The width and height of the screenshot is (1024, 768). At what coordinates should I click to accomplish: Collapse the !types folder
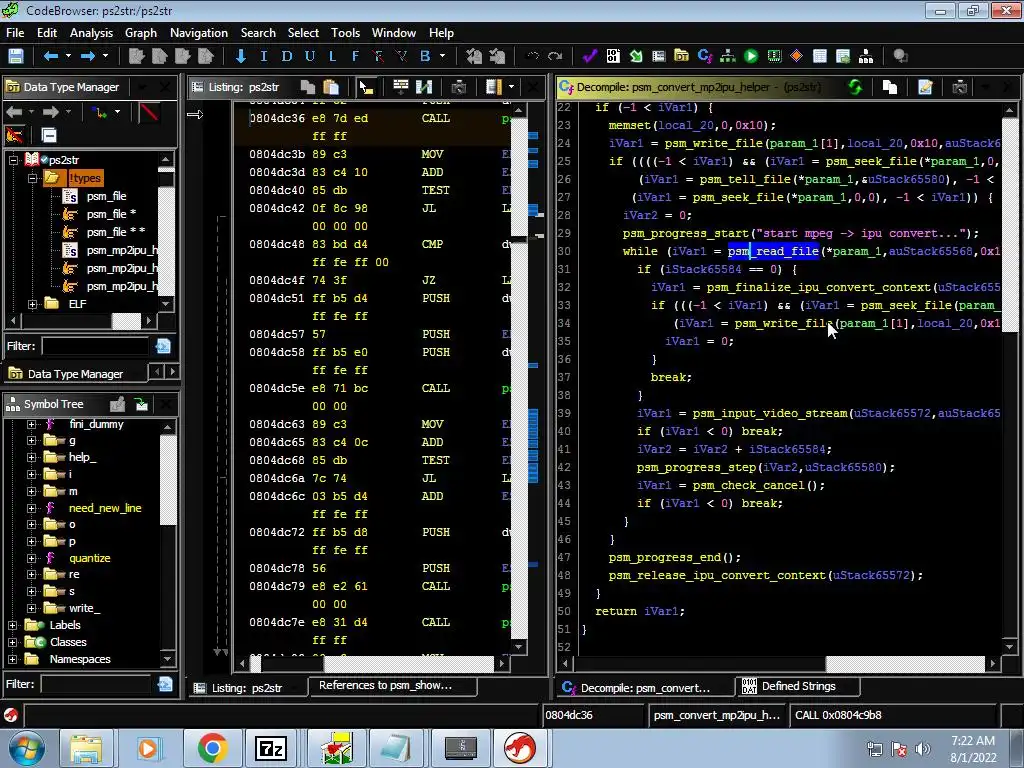coord(31,178)
